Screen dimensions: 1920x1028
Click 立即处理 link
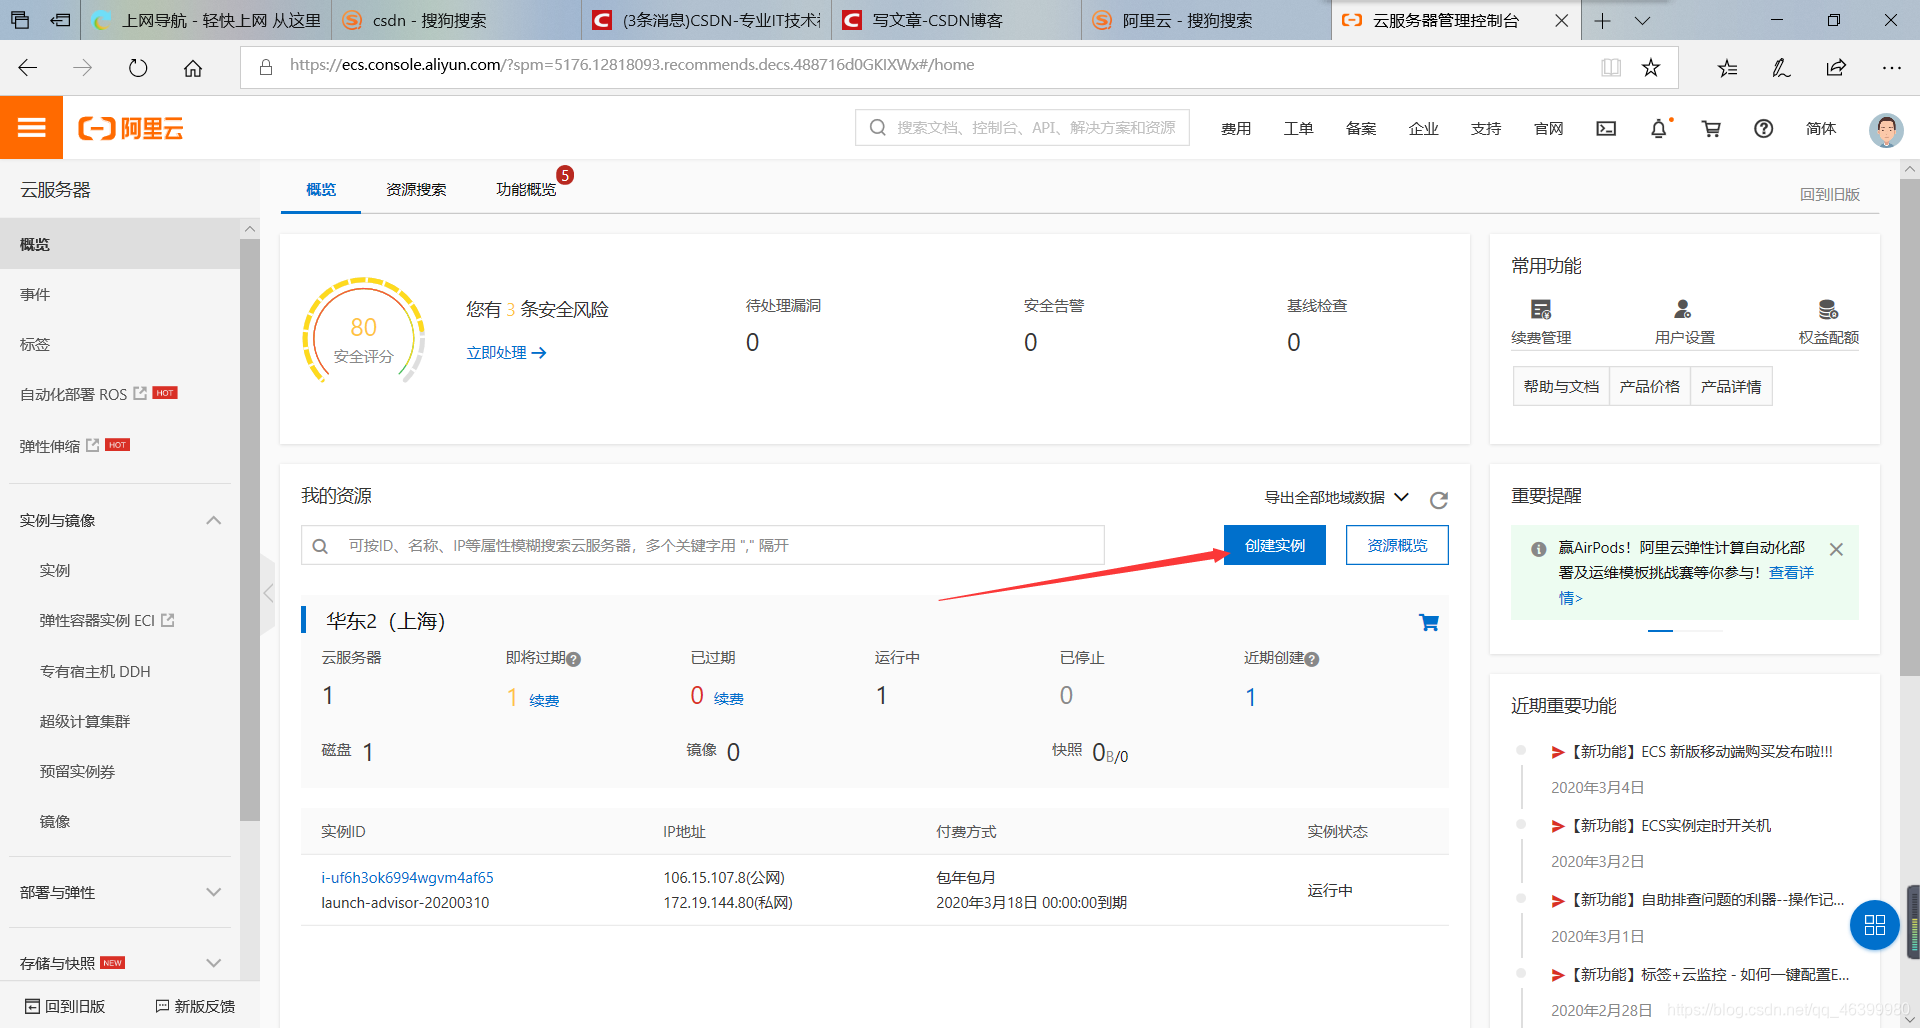pos(506,352)
